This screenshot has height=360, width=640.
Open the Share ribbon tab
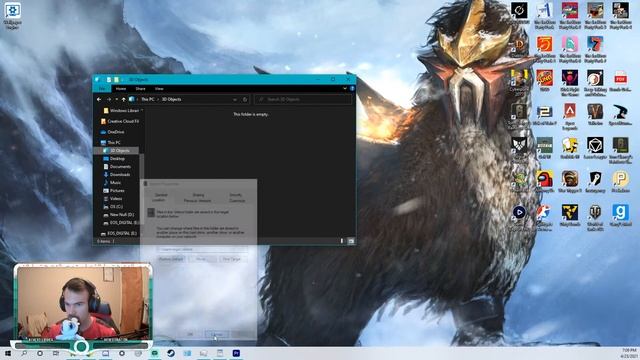click(140, 89)
